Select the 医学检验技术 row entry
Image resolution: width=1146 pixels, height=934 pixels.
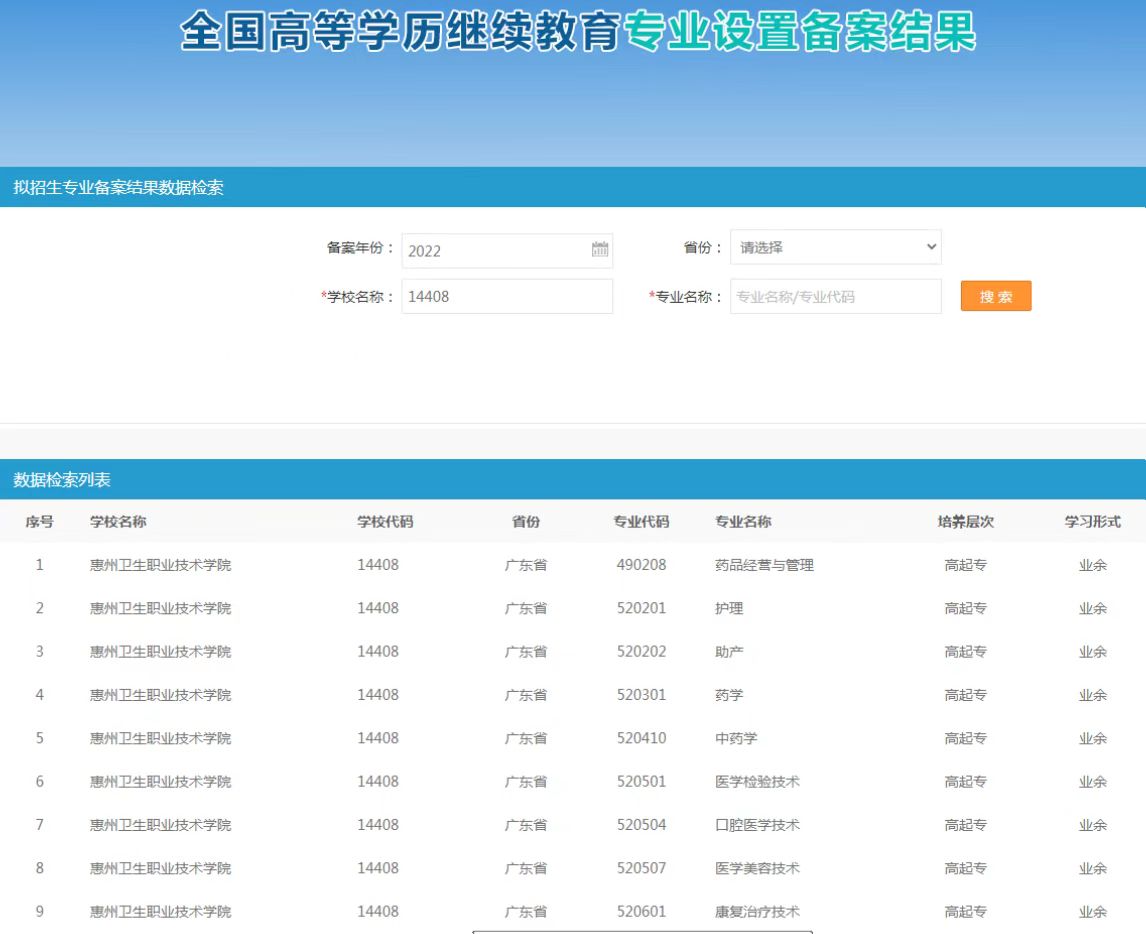click(x=757, y=781)
